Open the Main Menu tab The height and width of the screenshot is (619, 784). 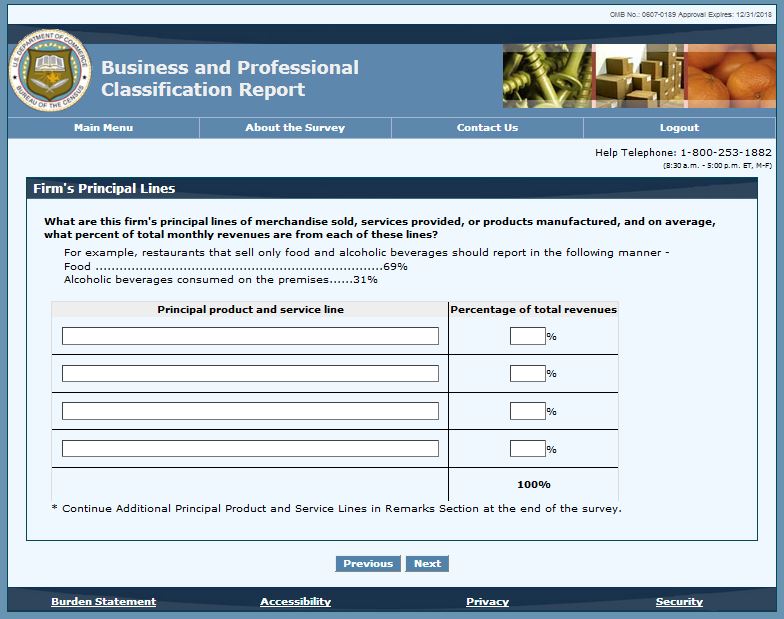(x=103, y=128)
